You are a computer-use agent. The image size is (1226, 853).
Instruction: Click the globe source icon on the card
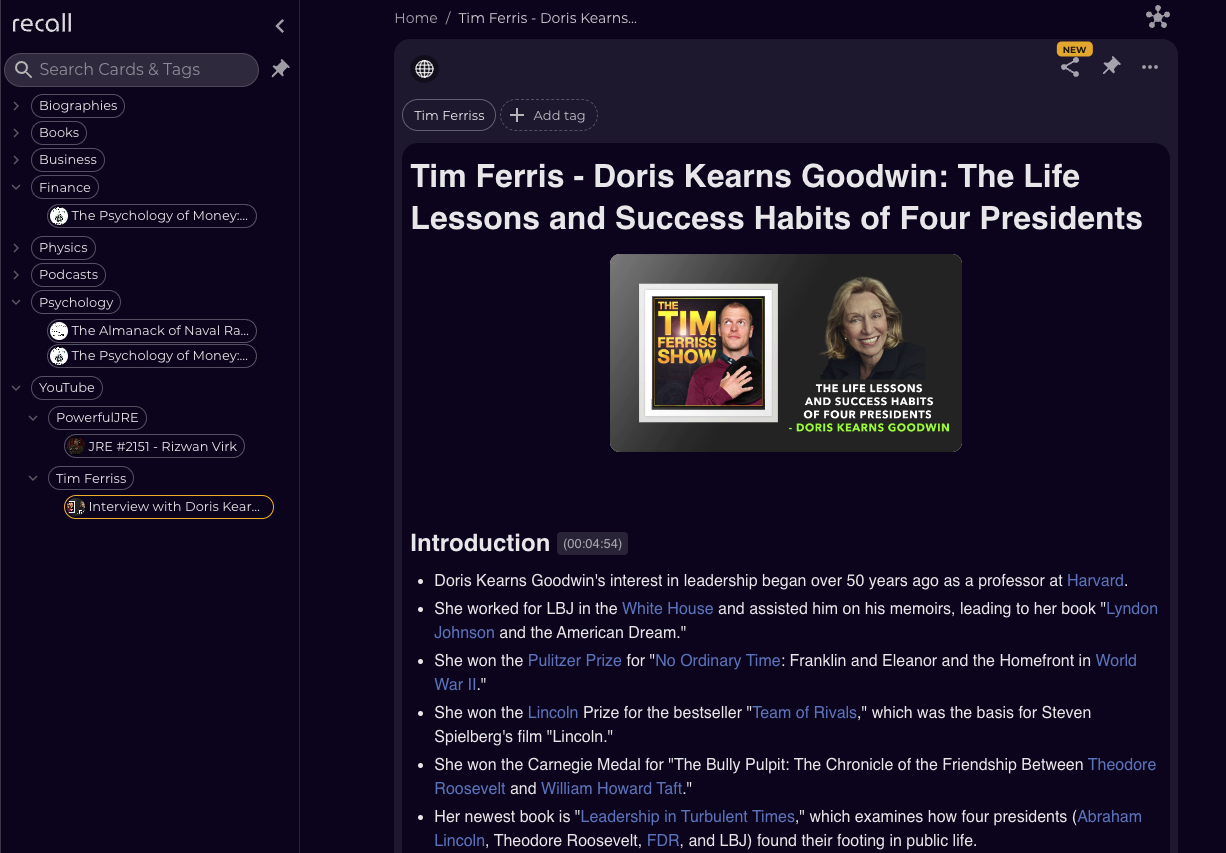coord(424,68)
